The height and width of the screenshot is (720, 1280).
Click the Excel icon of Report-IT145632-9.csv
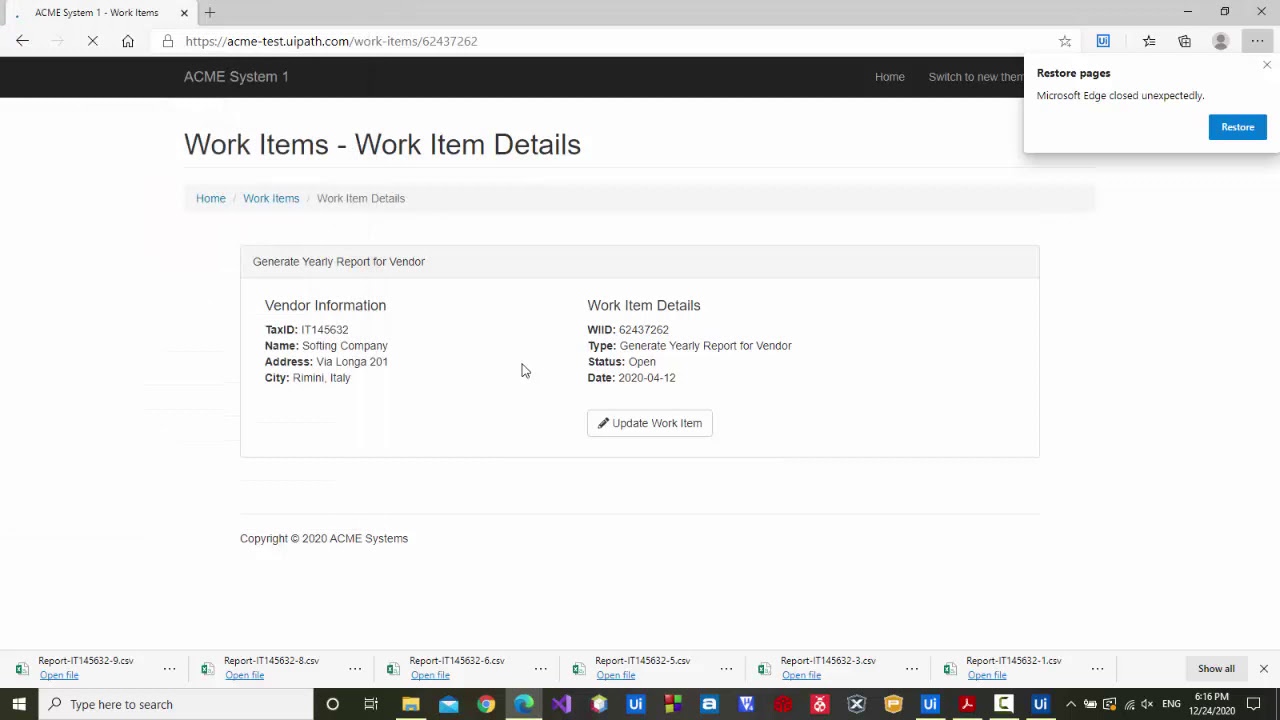pyautogui.click(x=22, y=668)
